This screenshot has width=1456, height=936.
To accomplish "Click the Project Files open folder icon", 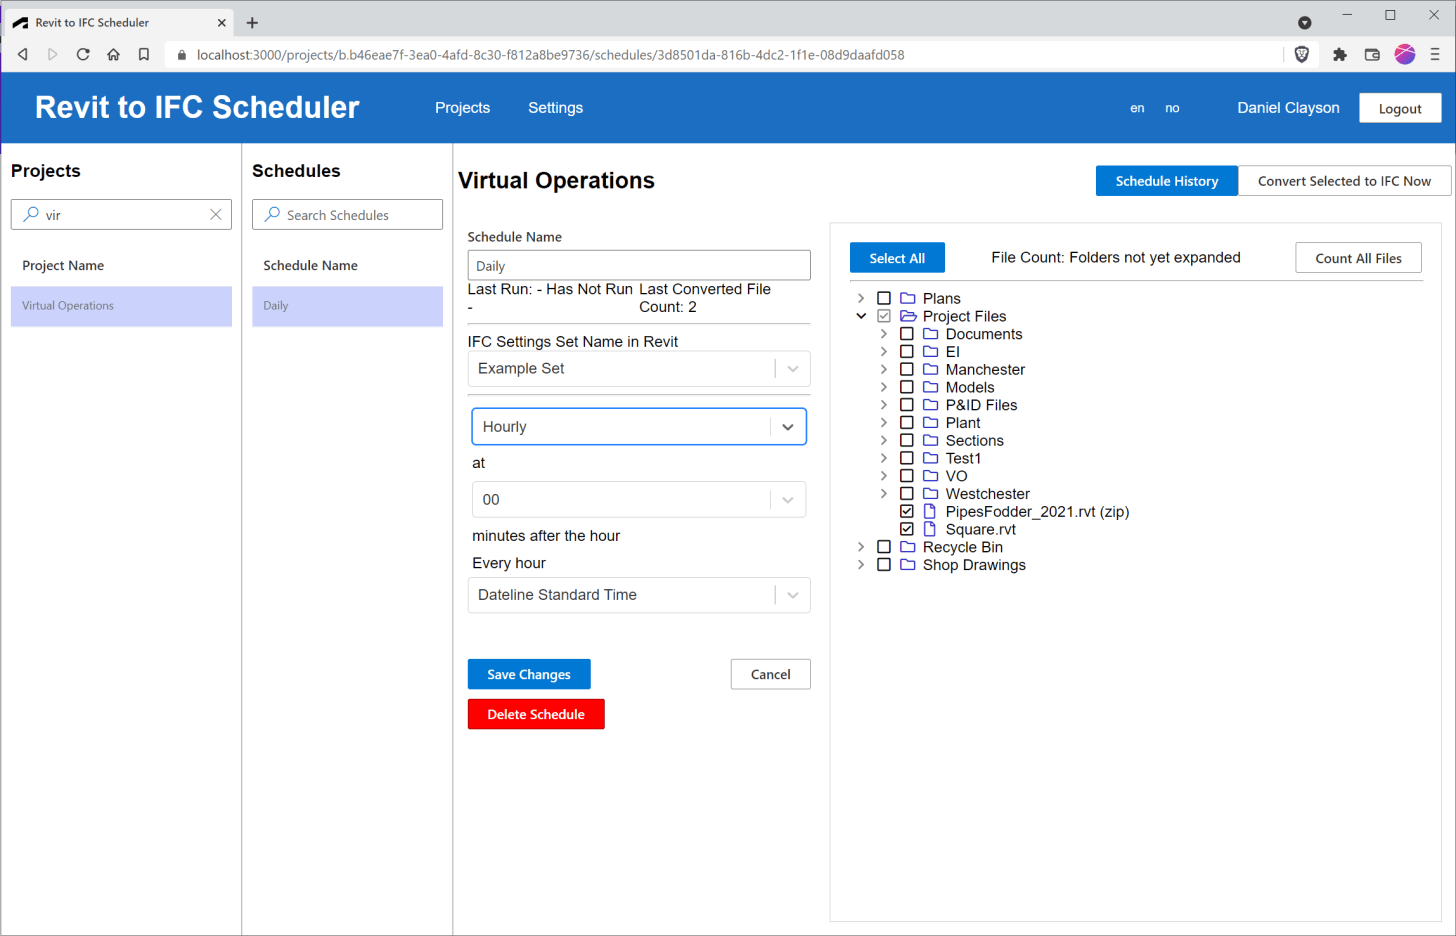I will point(908,316).
